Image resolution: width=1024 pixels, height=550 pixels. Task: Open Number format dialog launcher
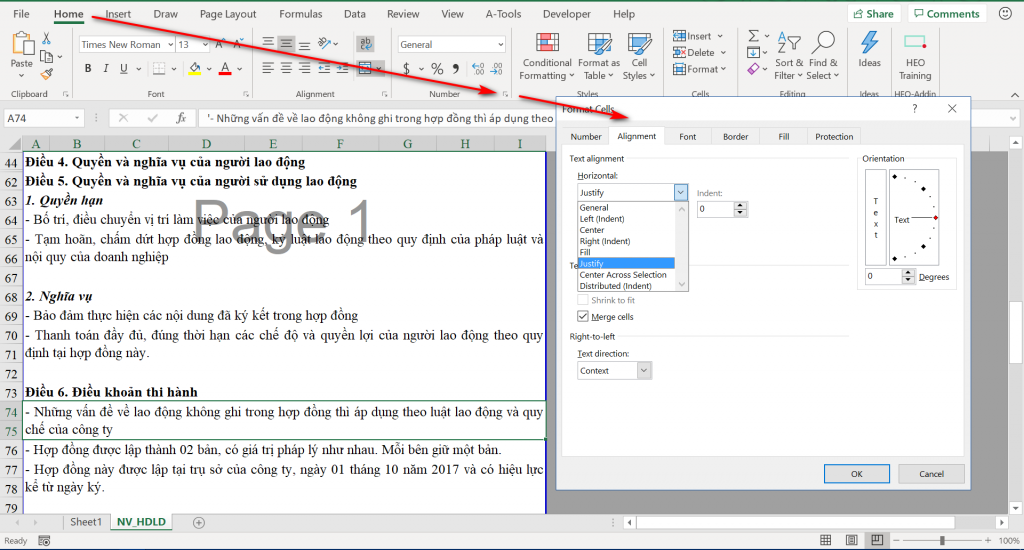point(505,94)
